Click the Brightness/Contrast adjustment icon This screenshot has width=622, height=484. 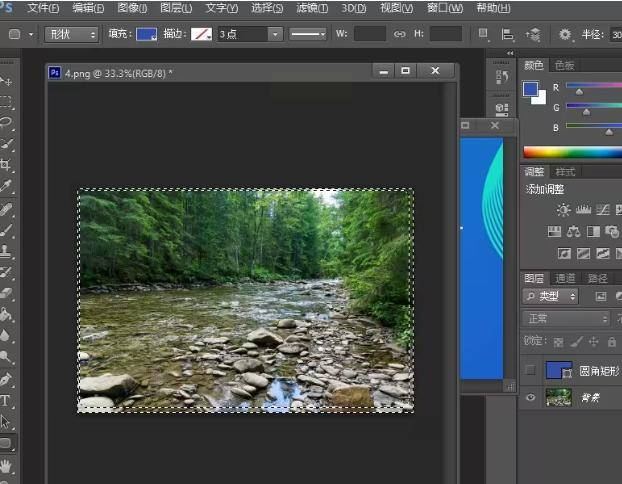563,210
